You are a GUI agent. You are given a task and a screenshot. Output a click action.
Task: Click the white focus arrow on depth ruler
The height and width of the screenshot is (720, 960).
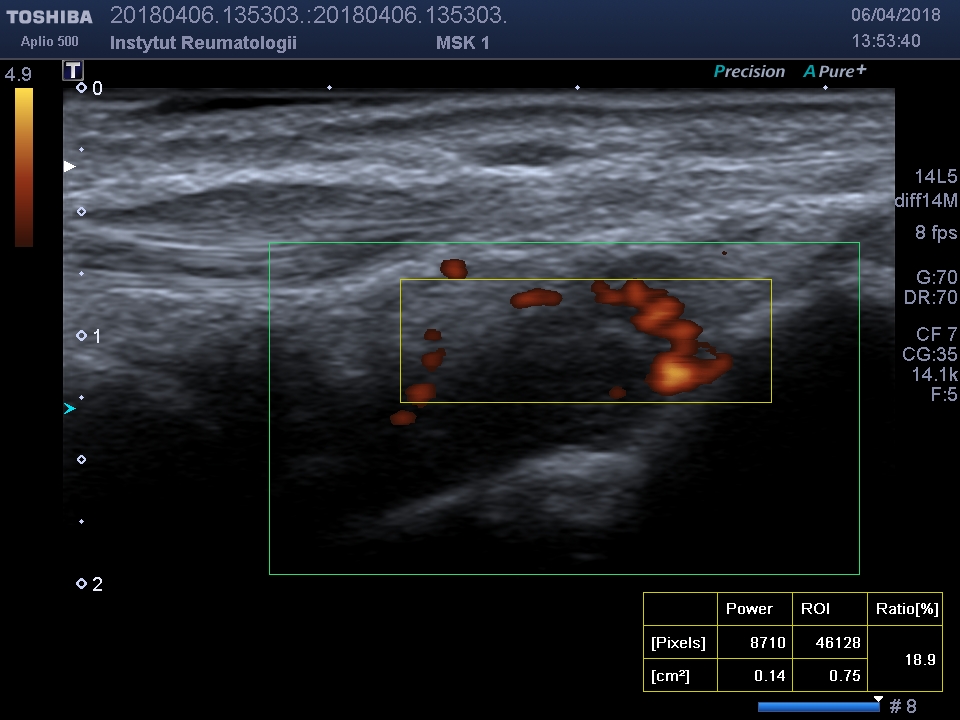[x=69, y=166]
